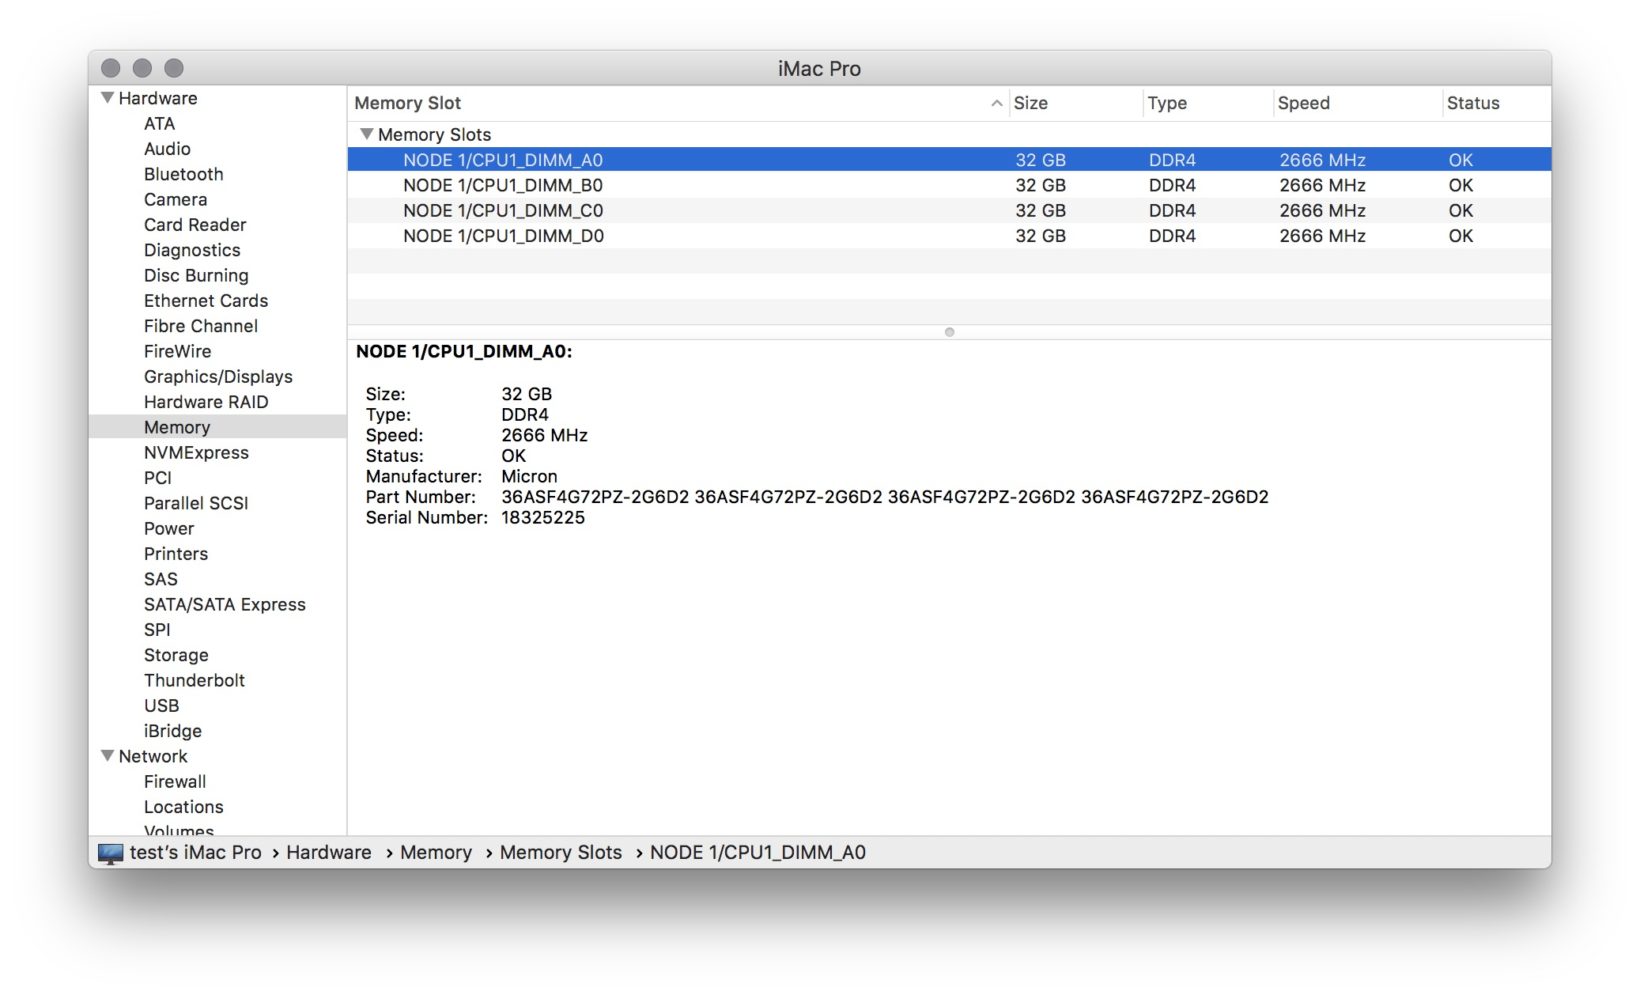The height and width of the screenshot is (995, 1640).
Task: Collapse the Network section in sidebar
Action: (107, 756)
